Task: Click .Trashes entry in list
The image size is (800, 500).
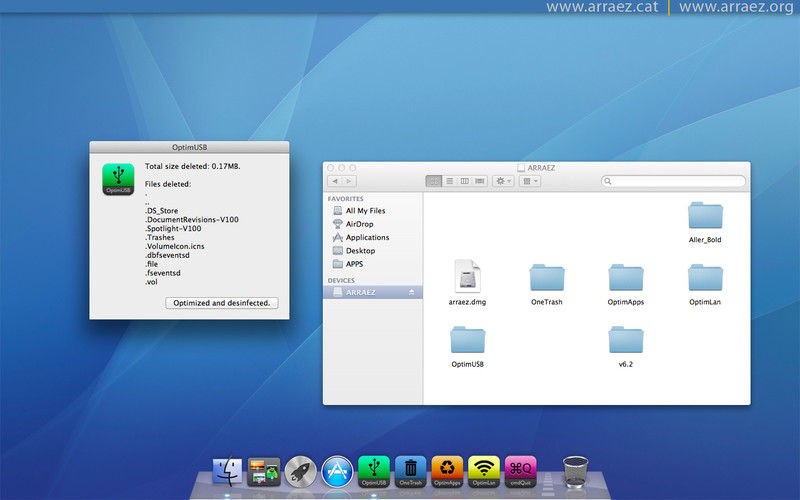Action: 160,237
